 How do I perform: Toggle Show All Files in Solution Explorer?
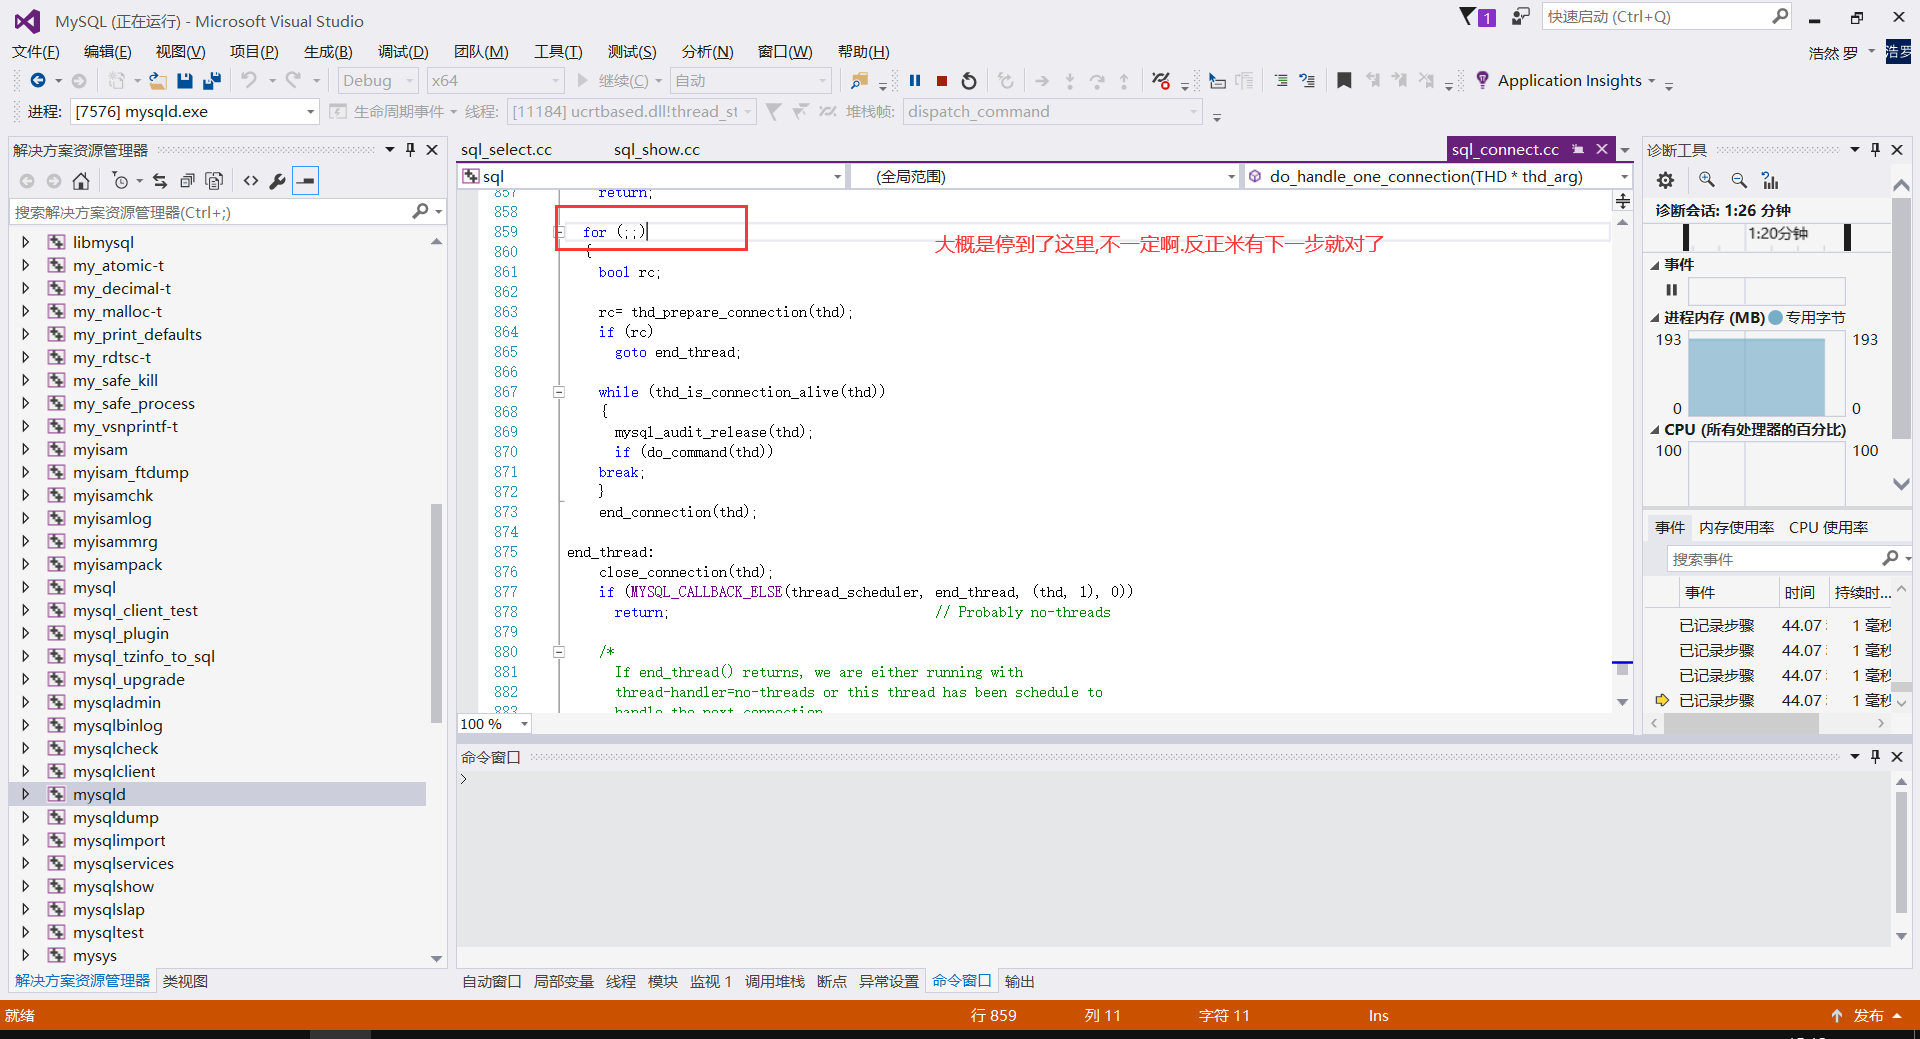pyautogui.click(x=214, y=181)
